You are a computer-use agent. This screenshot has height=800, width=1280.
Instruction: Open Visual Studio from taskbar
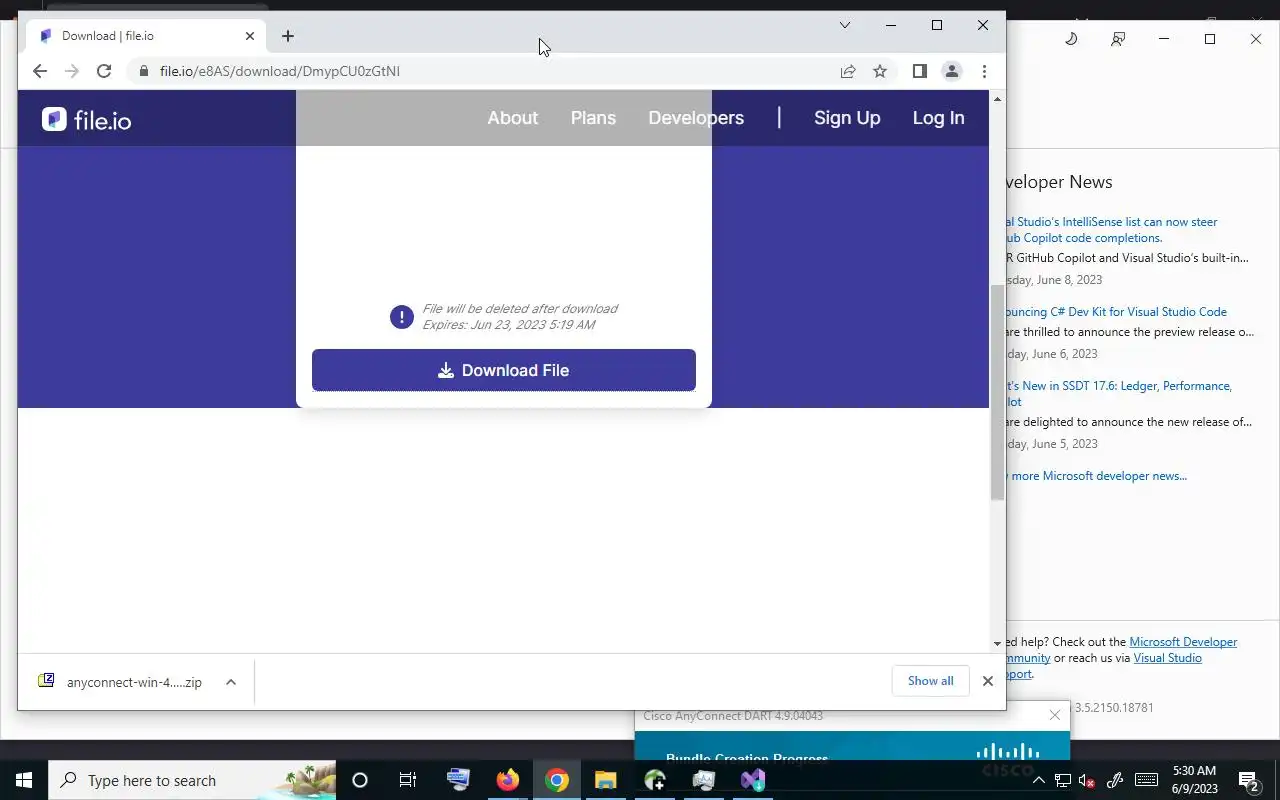[753, 780]
